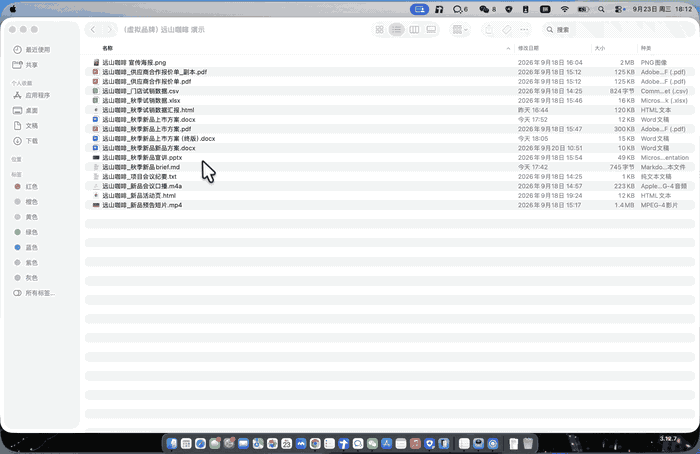This screenshot has height=454, width=700.
Task: Open the battery status menu
Action: click(583, 9)
